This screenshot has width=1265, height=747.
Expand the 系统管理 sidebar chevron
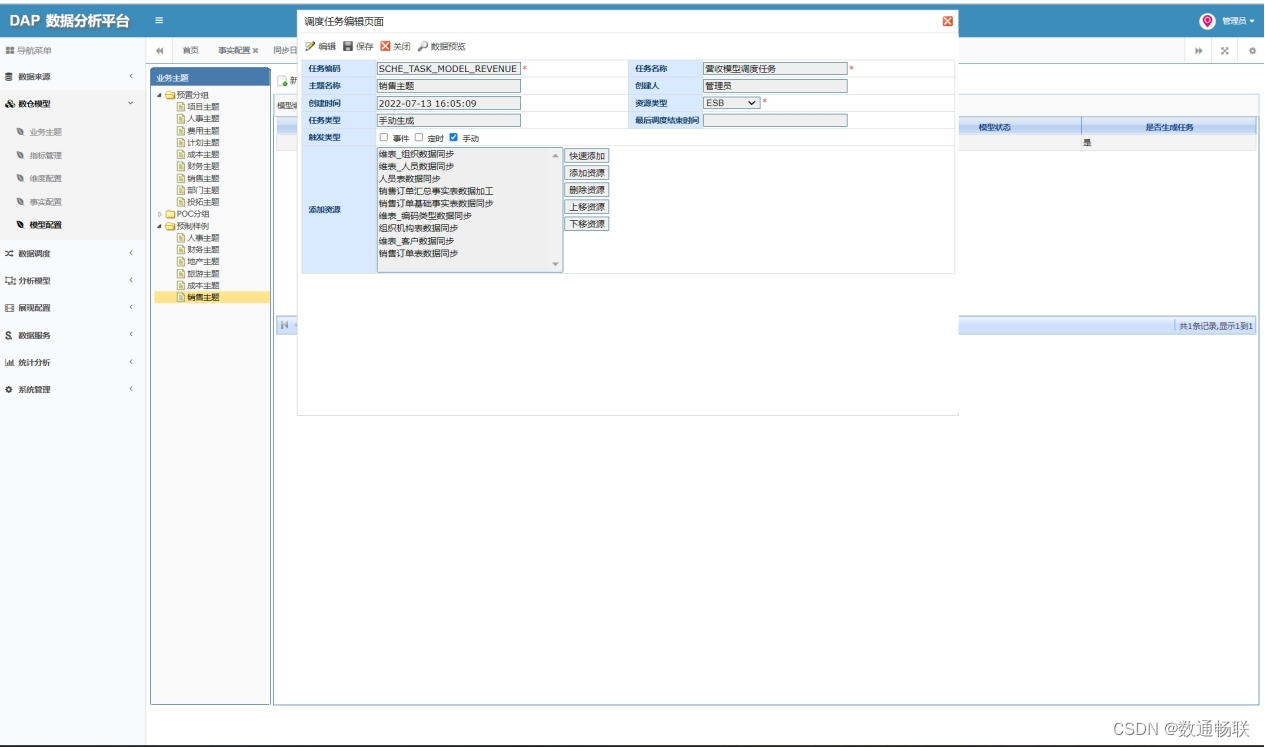pos(130,389)
